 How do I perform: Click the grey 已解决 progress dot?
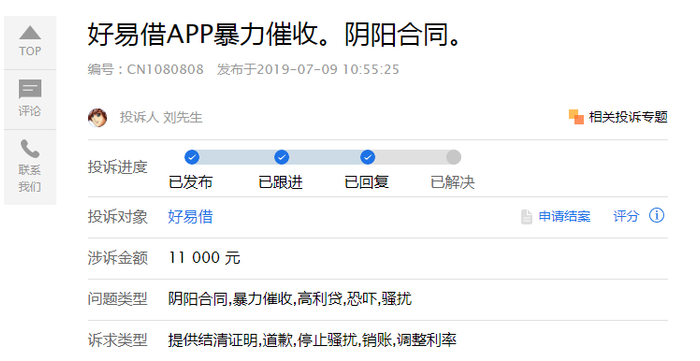453,157
